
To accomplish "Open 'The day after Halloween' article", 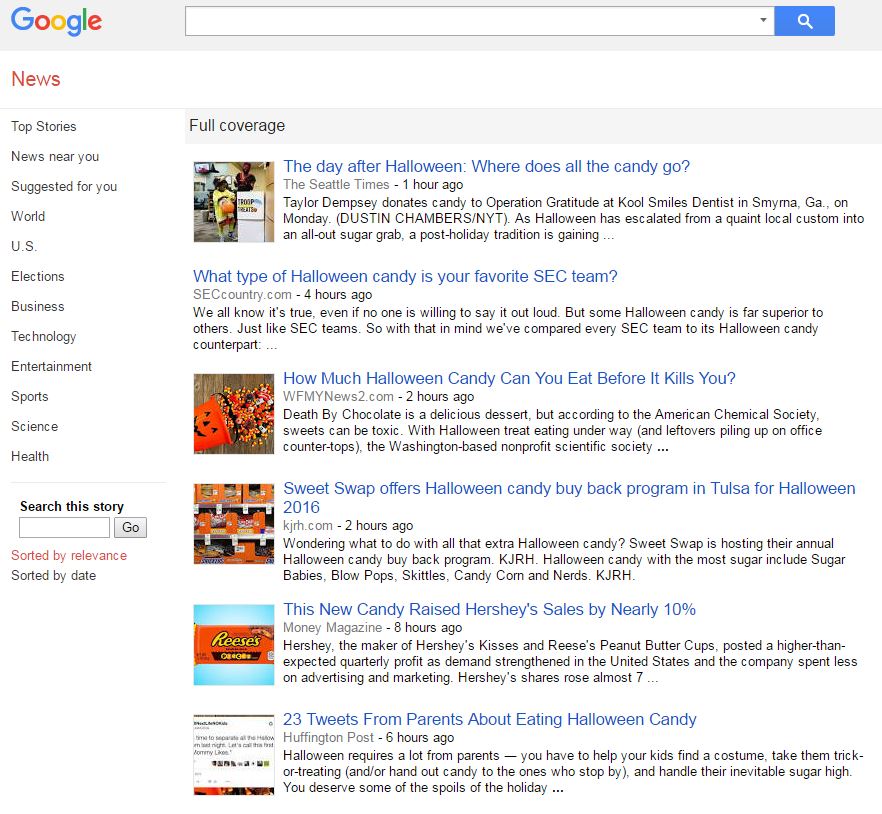I will point(487,167).
